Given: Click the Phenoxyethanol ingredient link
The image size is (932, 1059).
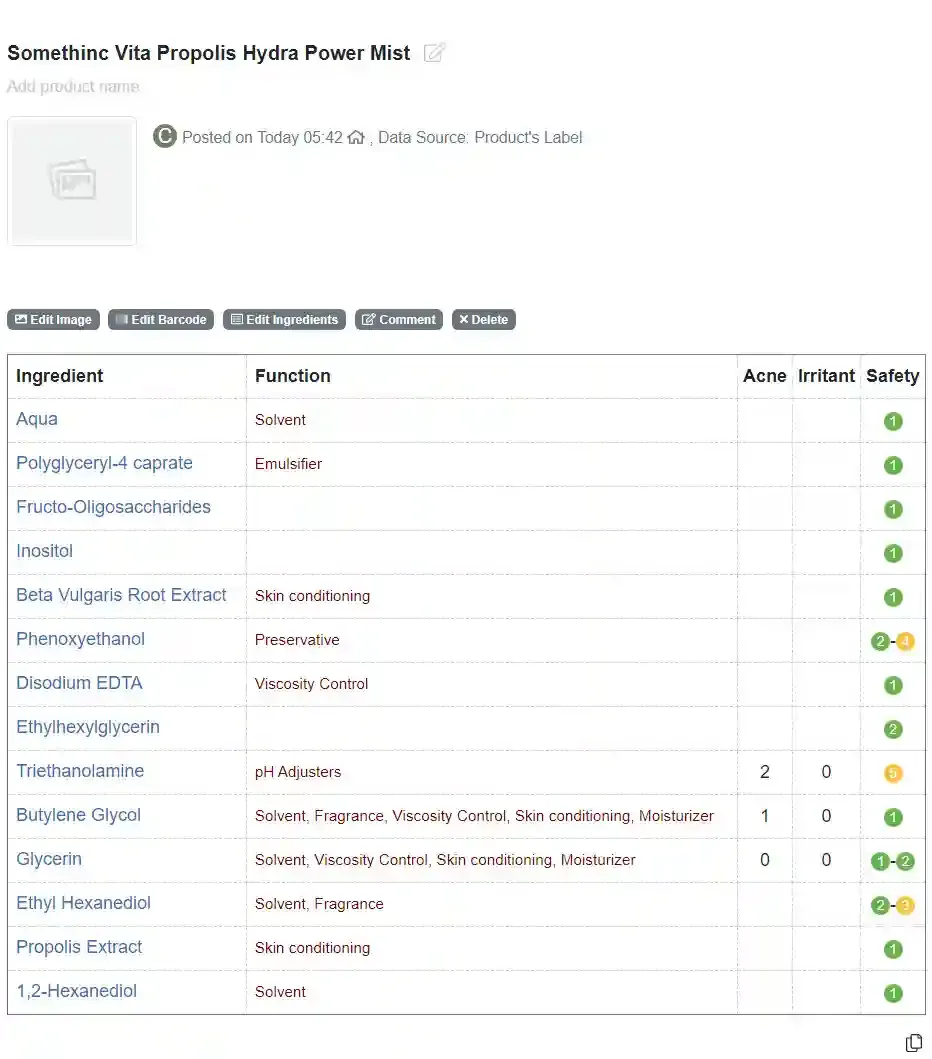Looking at the screenshot, I should pos(80,639).
